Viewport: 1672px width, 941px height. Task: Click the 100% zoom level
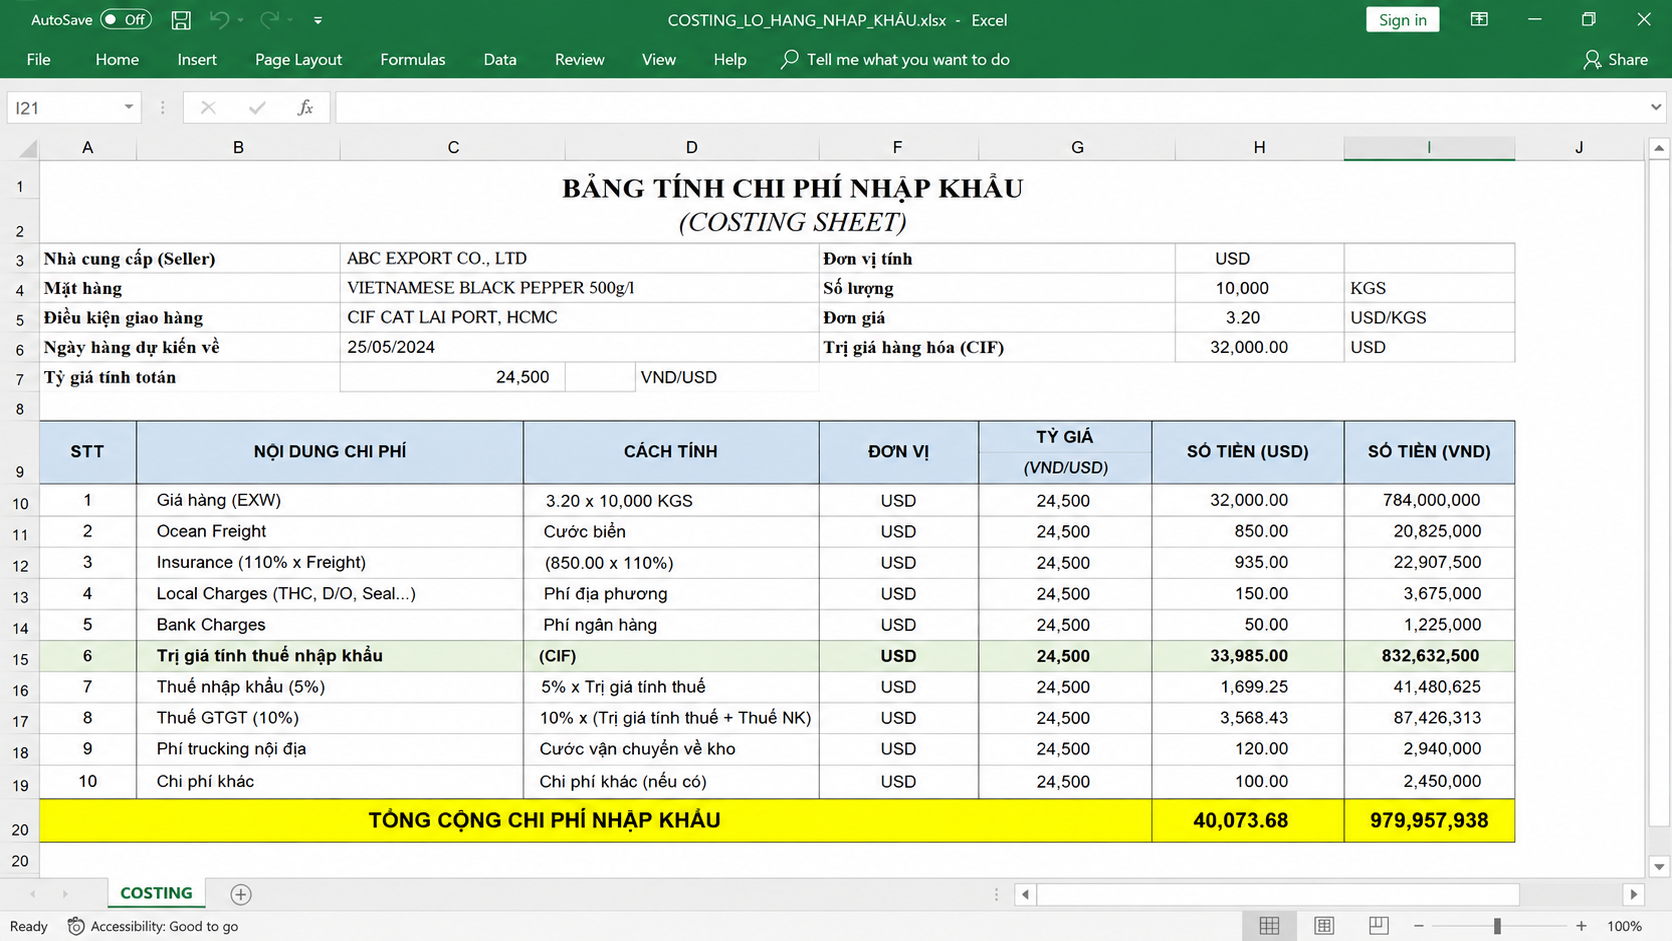coord(1624,926)
